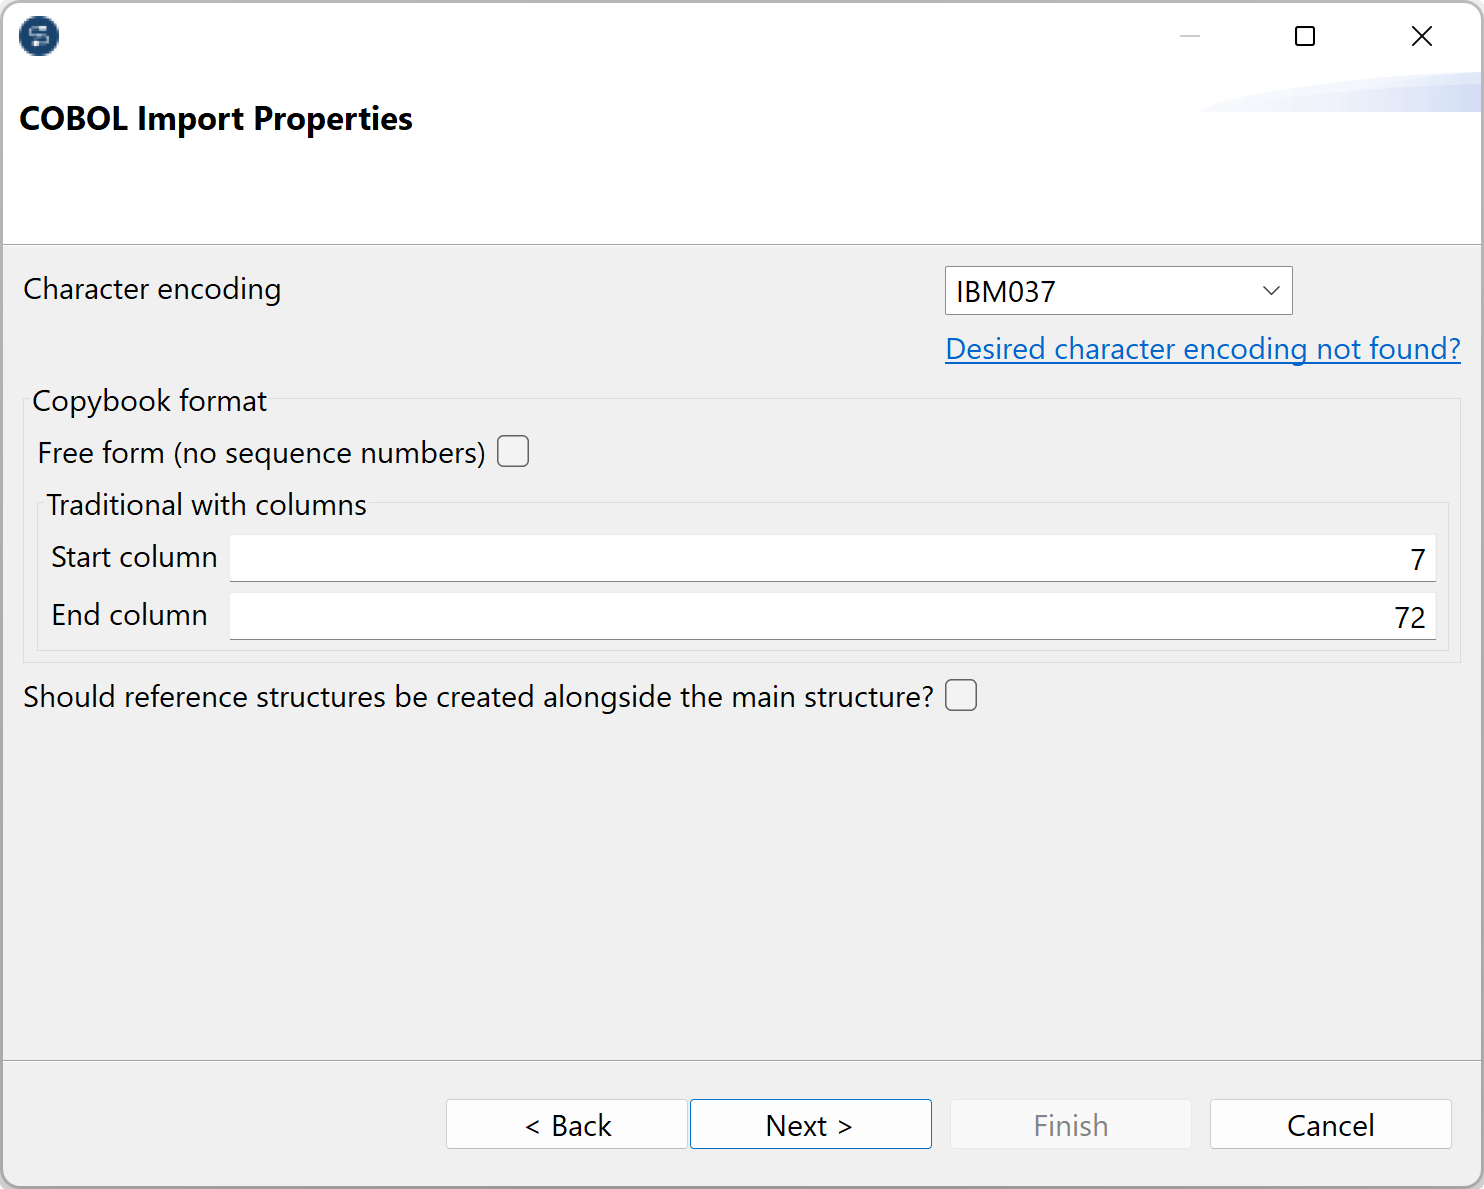Click the Character encoding label
This screenshot has width=1484, height=1189.
pos(152,289)
